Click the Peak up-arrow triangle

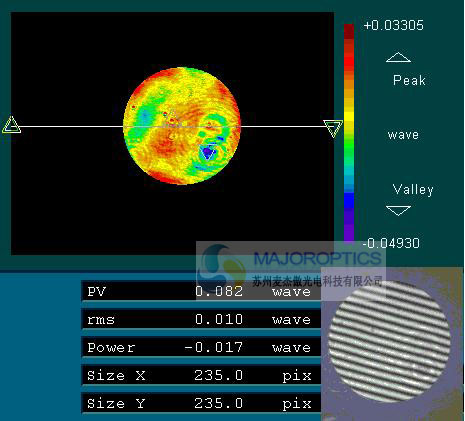click(x=398, y=57)
